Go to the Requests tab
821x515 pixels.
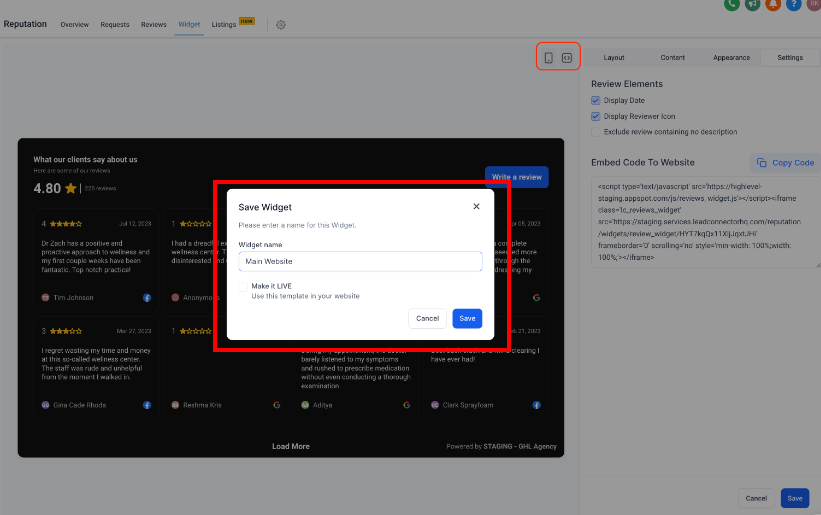(x=115, y=25)
